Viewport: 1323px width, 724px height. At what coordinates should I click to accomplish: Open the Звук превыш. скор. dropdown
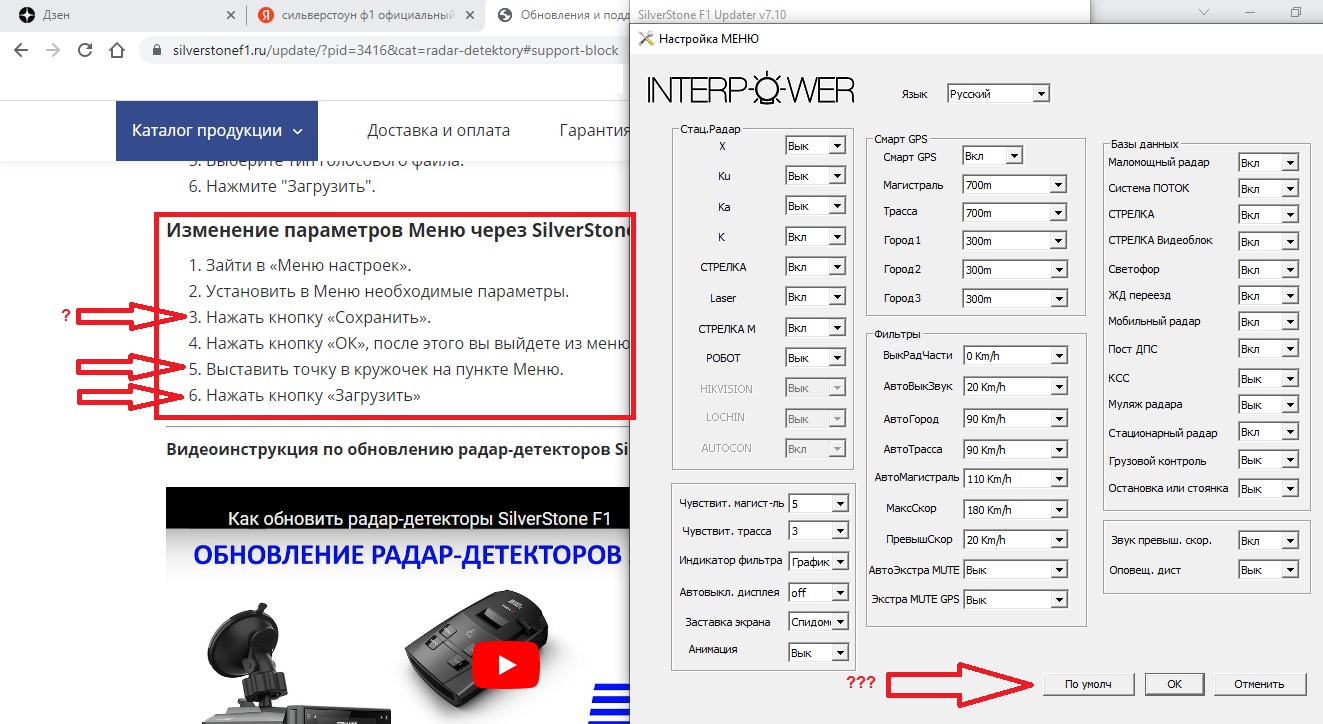click(x=1268, y=541)
